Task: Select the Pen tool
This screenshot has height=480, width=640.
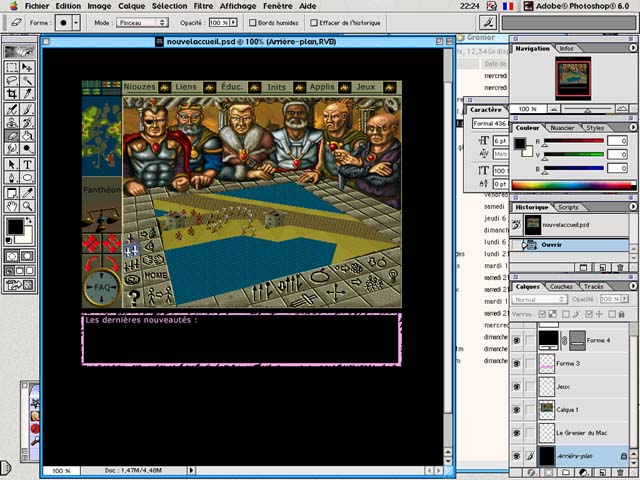Action: pos(12,178)
